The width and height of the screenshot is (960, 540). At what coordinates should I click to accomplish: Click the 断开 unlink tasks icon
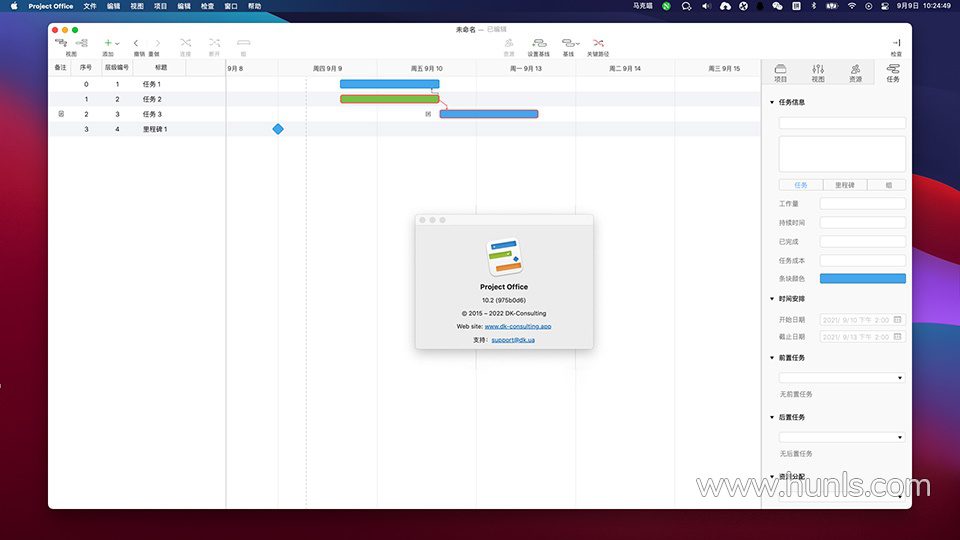[214, 43]
